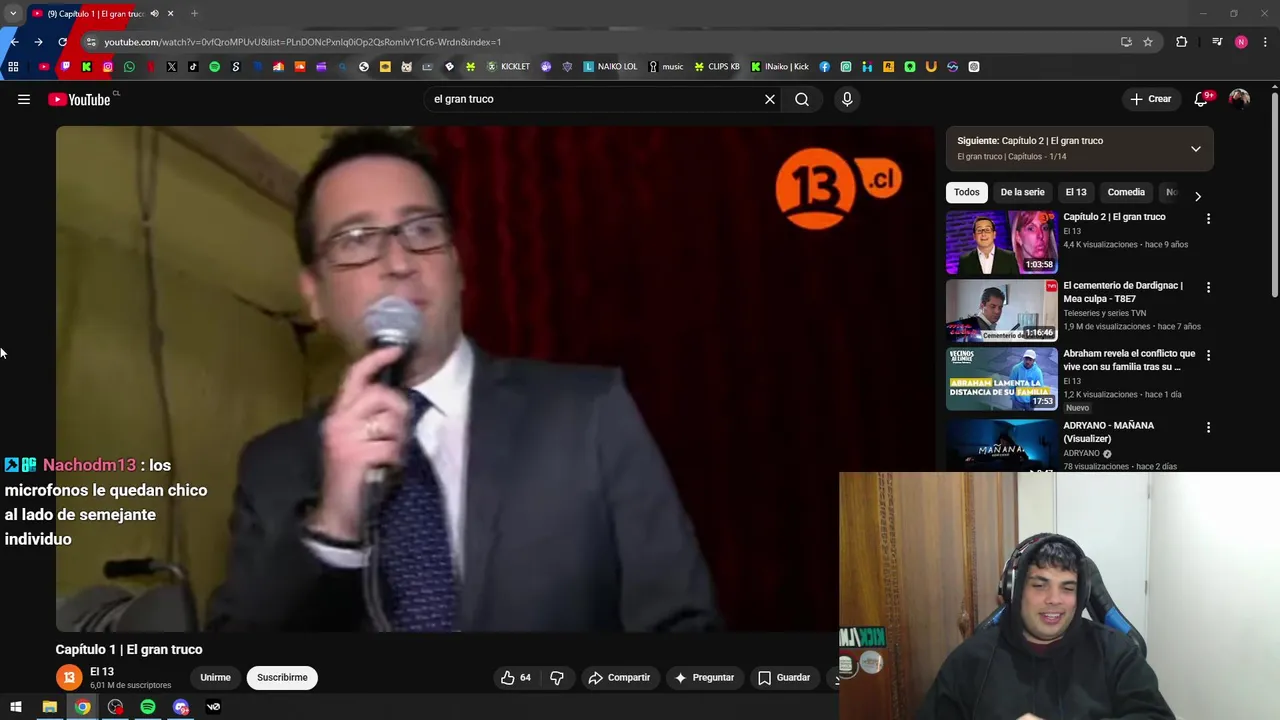Viewport: 1280px width, 720px height.
Task: Select the 'De la serie' filter chip
Action: pos(1022,192)
